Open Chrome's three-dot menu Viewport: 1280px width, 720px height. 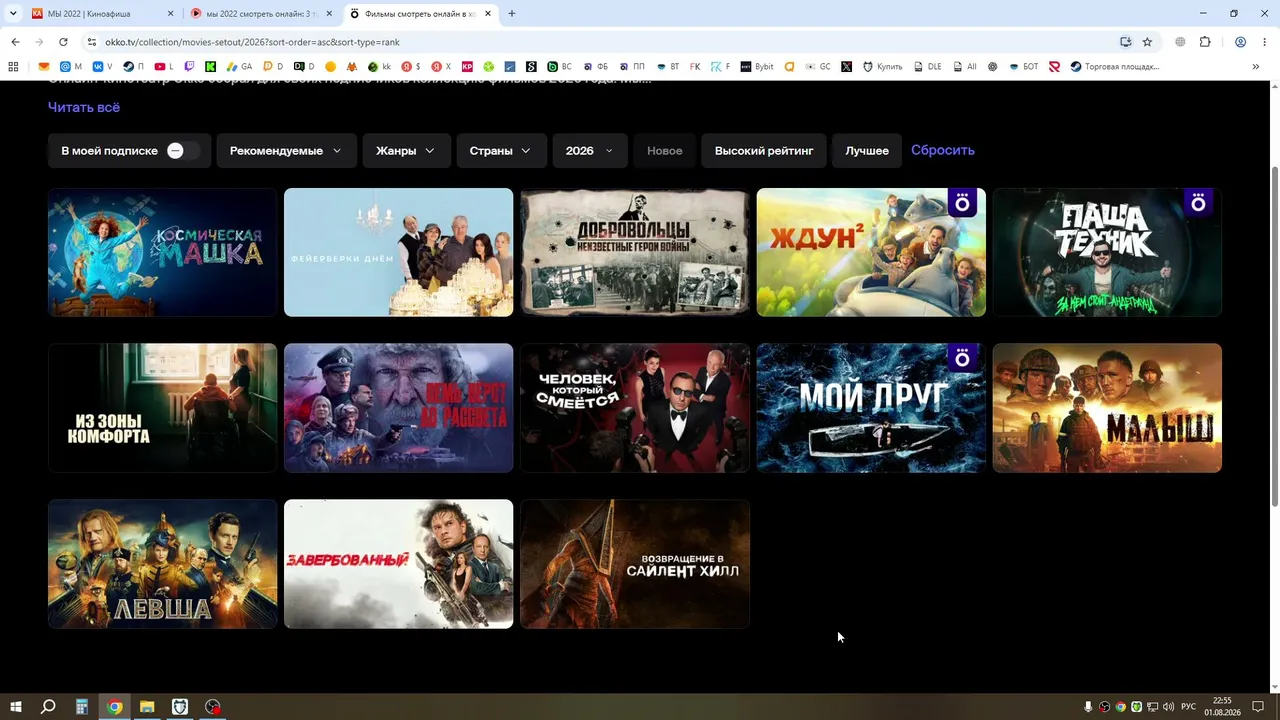coord(1265,42)
